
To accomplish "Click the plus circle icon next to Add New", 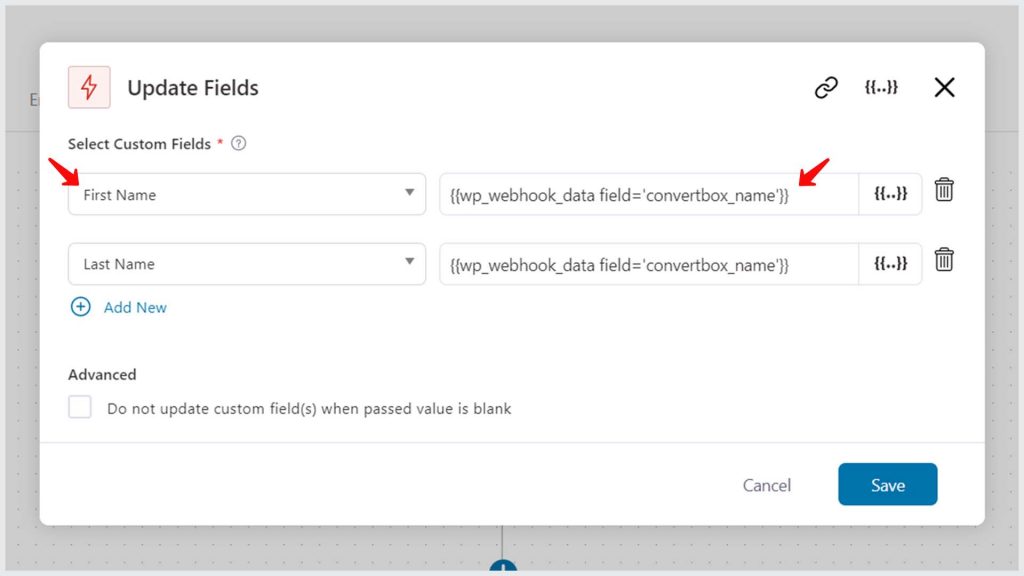I will 80,306.
